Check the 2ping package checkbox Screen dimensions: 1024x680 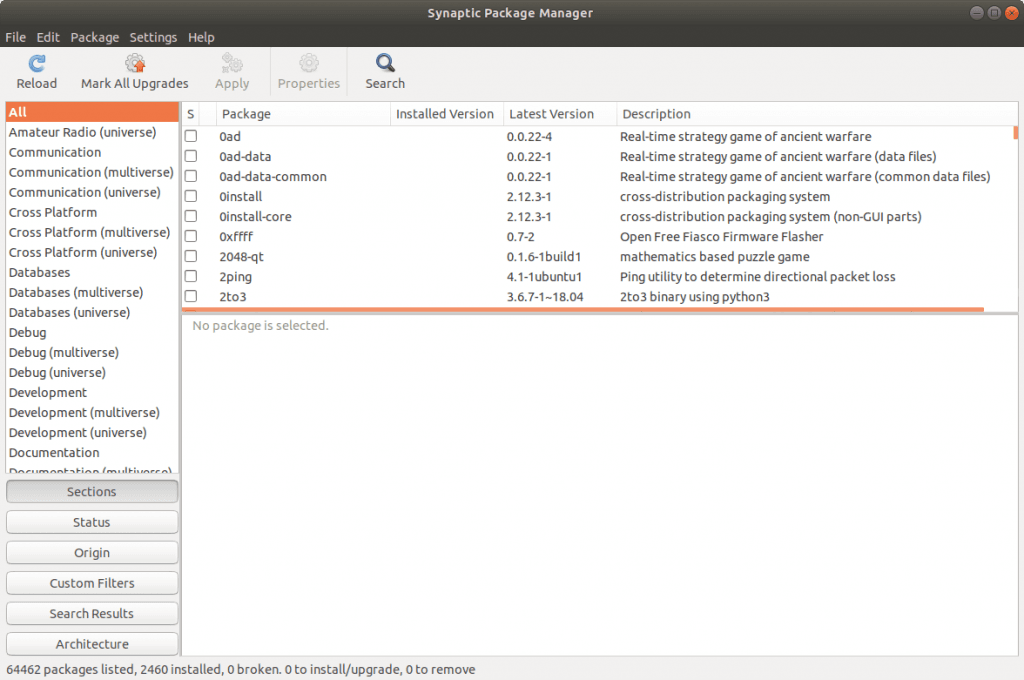(x=189, y=276)
